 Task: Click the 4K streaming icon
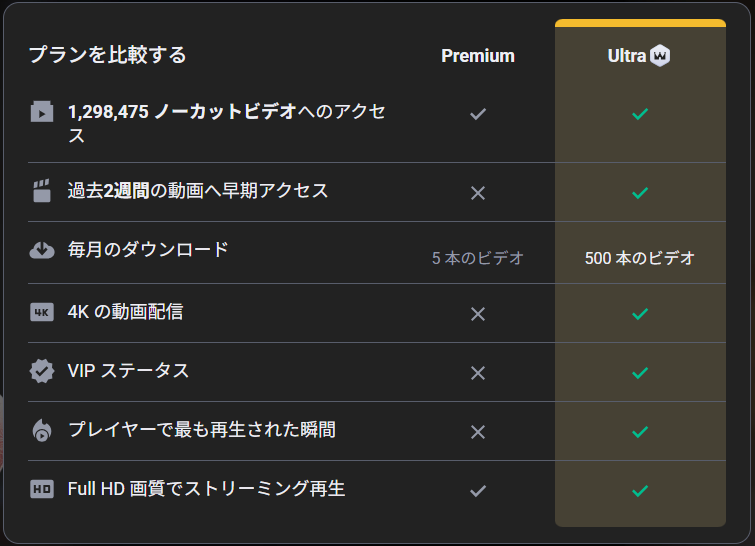pyautogui.click(x=41, y=313)
